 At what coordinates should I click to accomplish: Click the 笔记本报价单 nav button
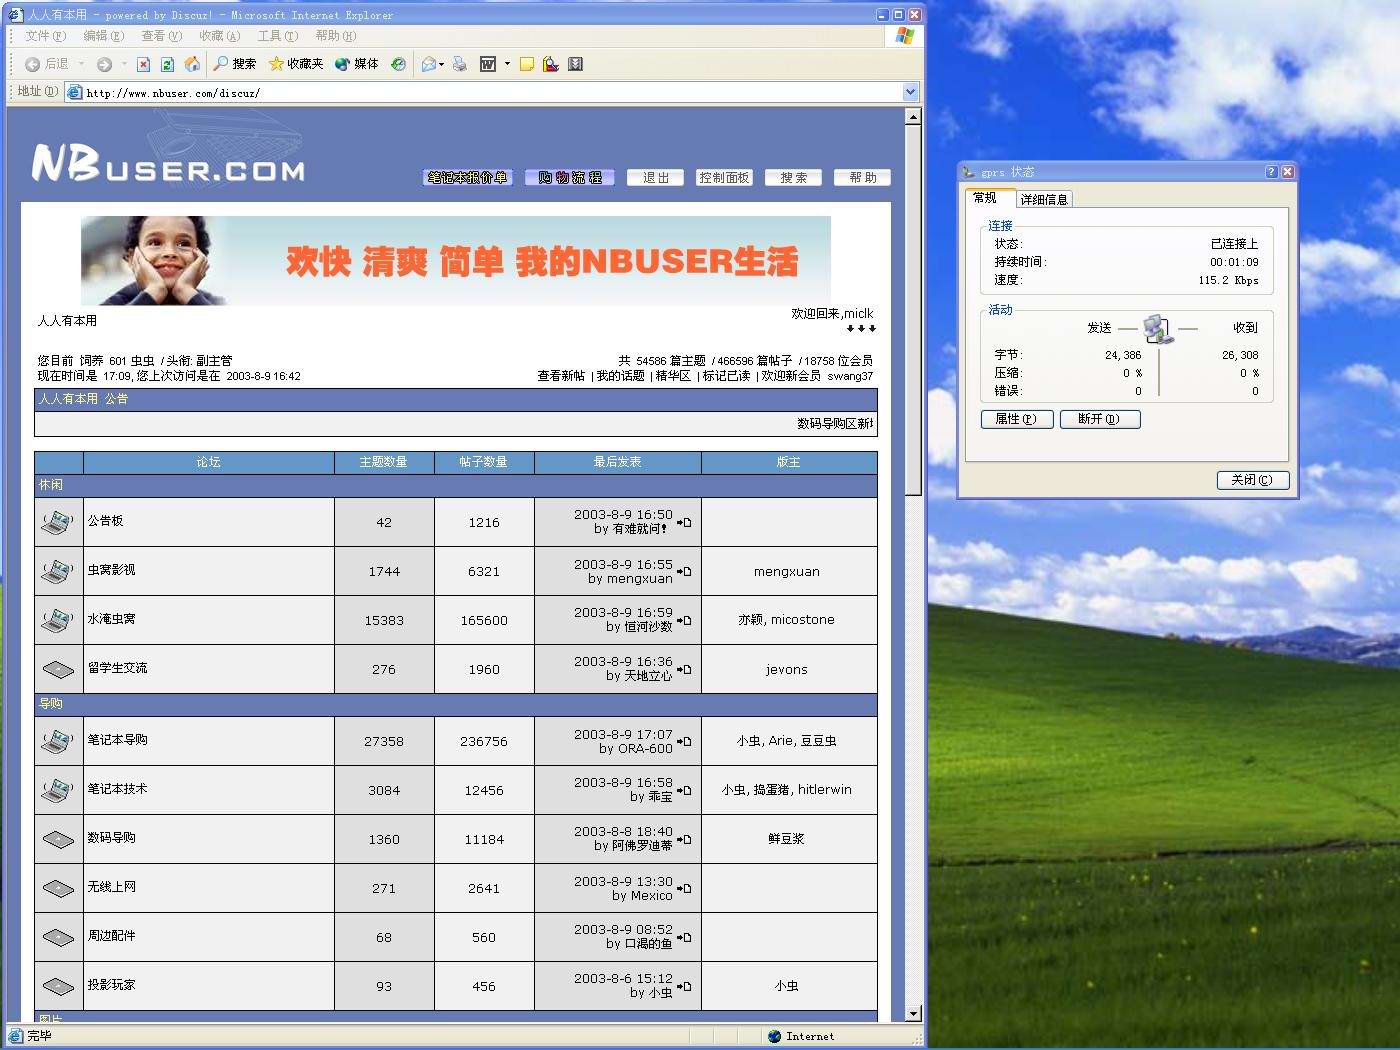(468, 178)
